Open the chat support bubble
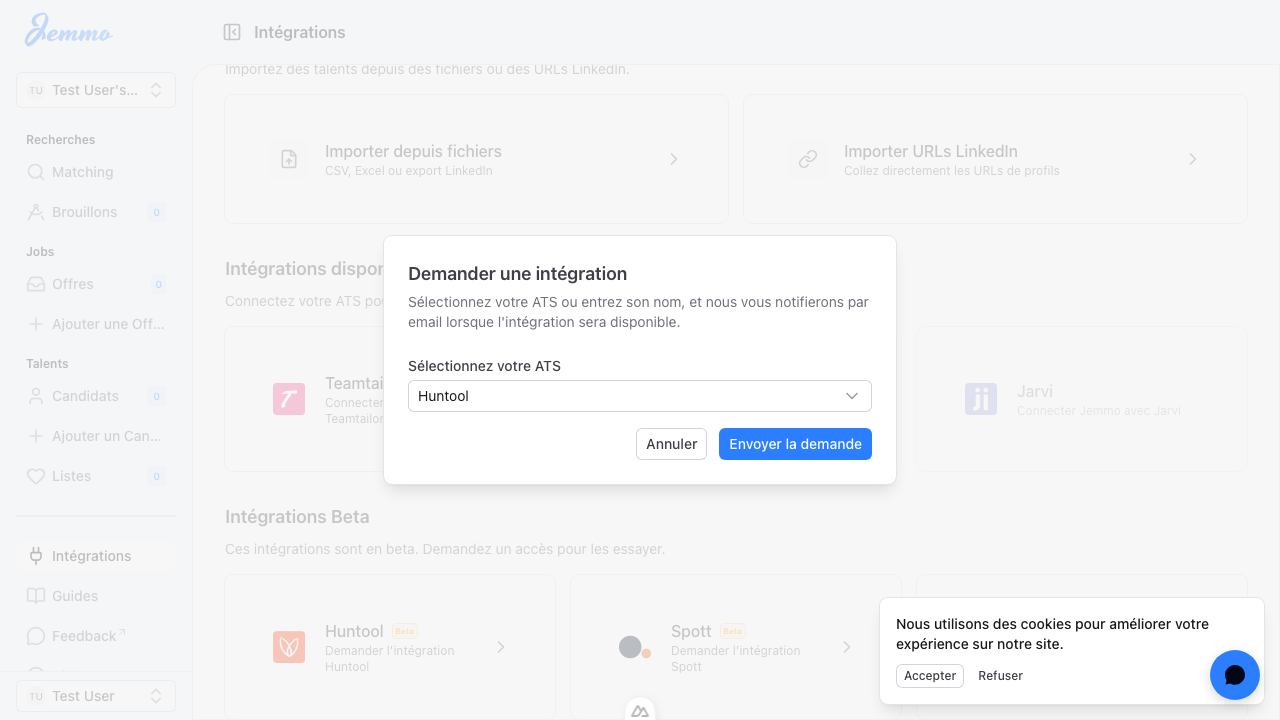The height and width of the screenshot is (720, 1280). click(1234, 675)
